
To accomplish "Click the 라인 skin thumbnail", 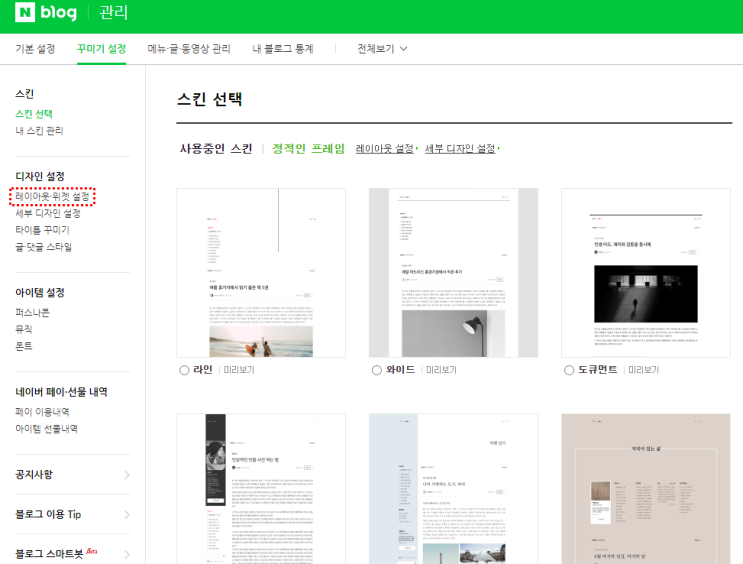I will [x=261, y=273].
